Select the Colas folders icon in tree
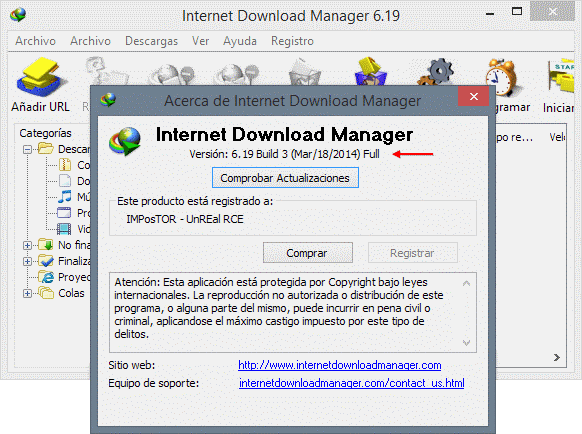This screenshot has width=582, height=434. coord(46,293)
